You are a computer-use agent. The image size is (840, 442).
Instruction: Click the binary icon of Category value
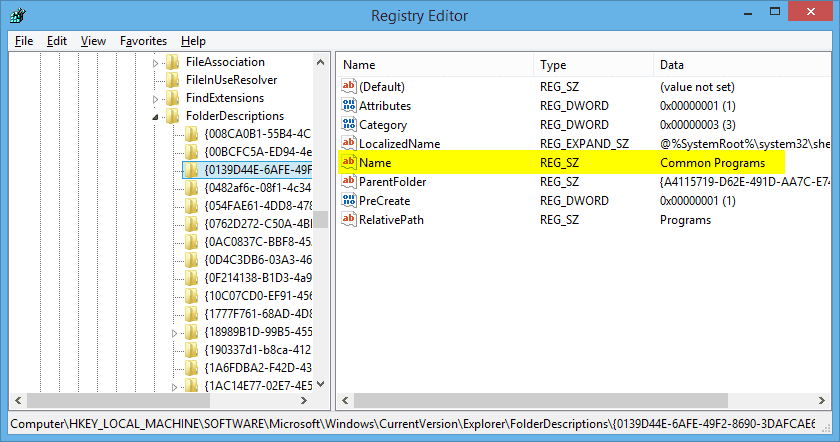349,124
